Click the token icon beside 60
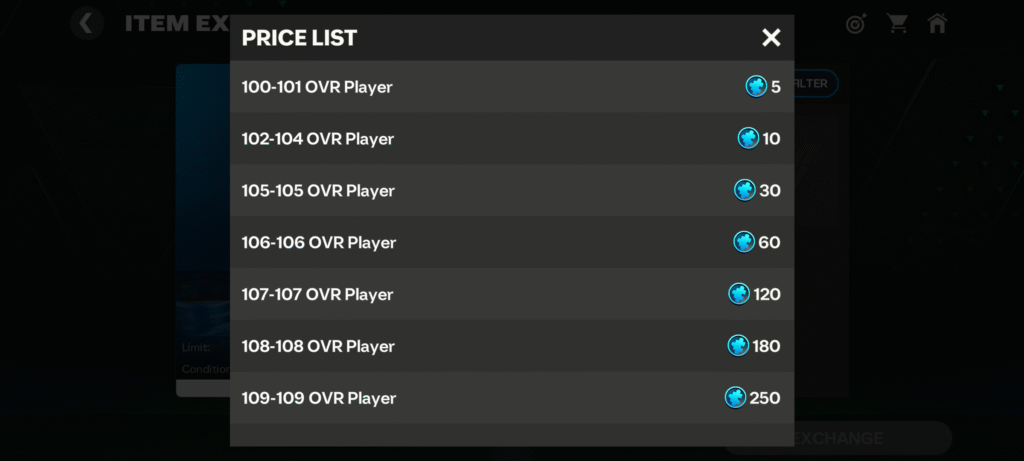This screenshot has width=1024, height=461. point(744,242)
